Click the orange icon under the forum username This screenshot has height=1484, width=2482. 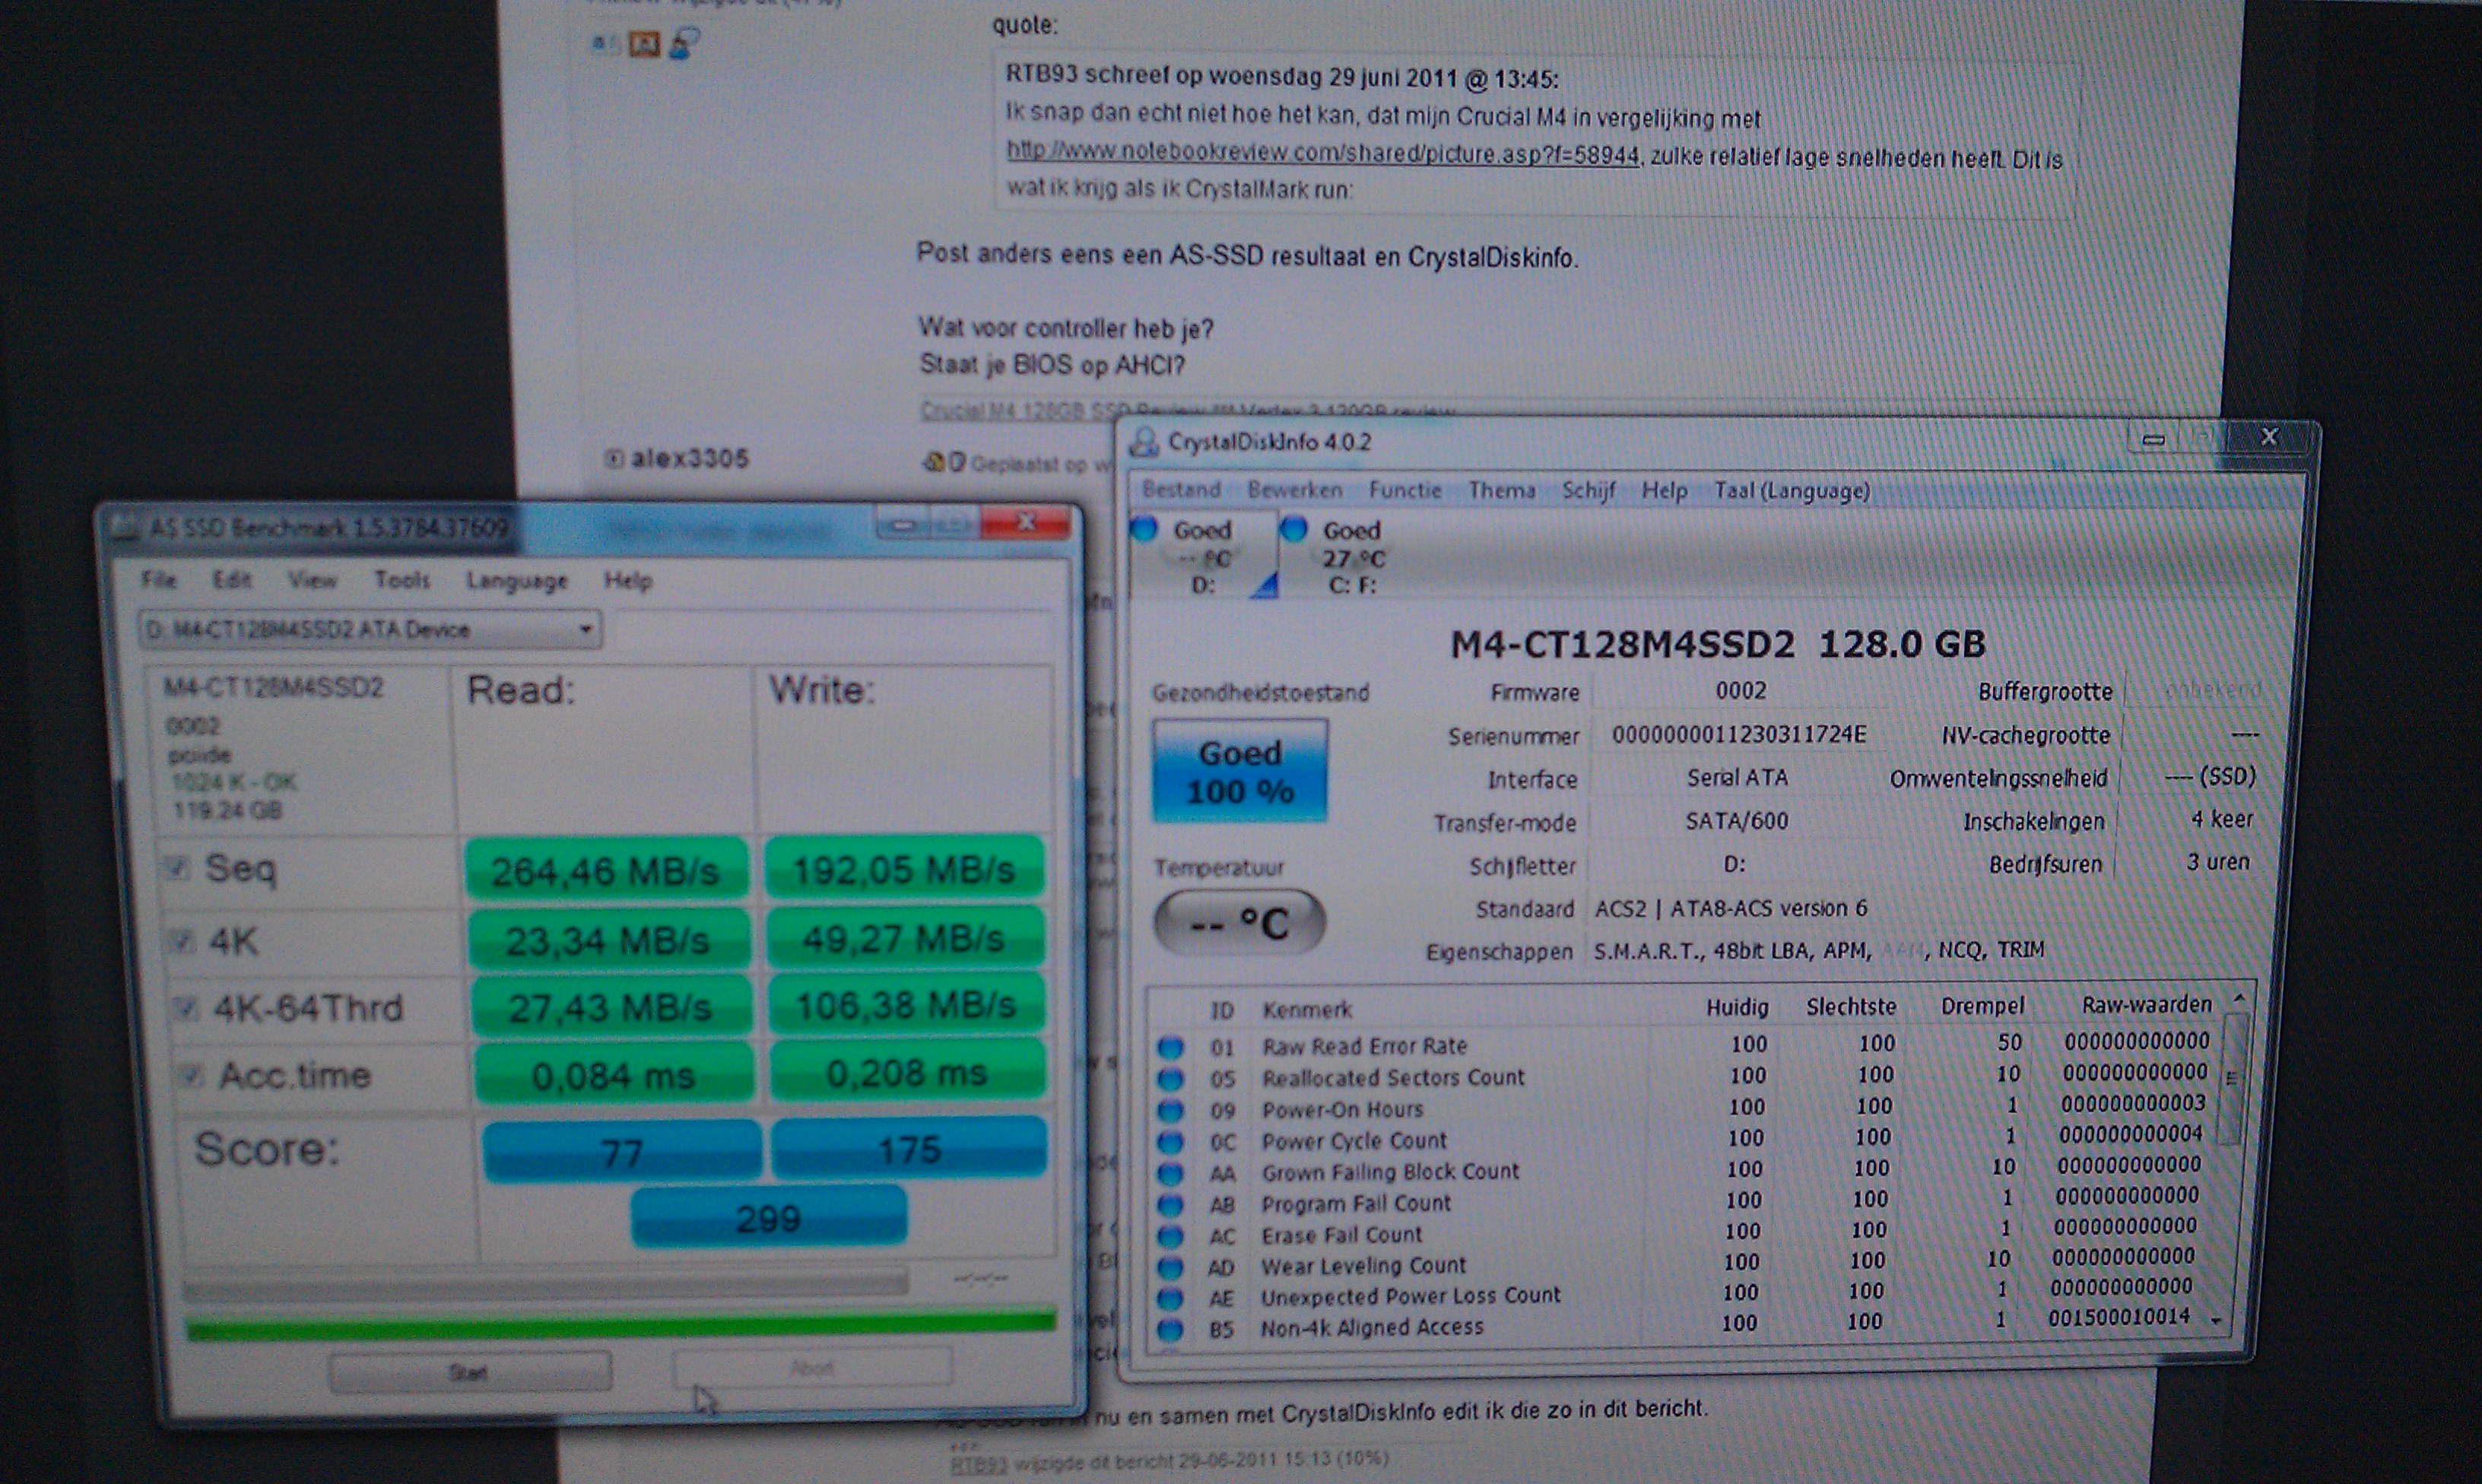(x=644, y=44)
